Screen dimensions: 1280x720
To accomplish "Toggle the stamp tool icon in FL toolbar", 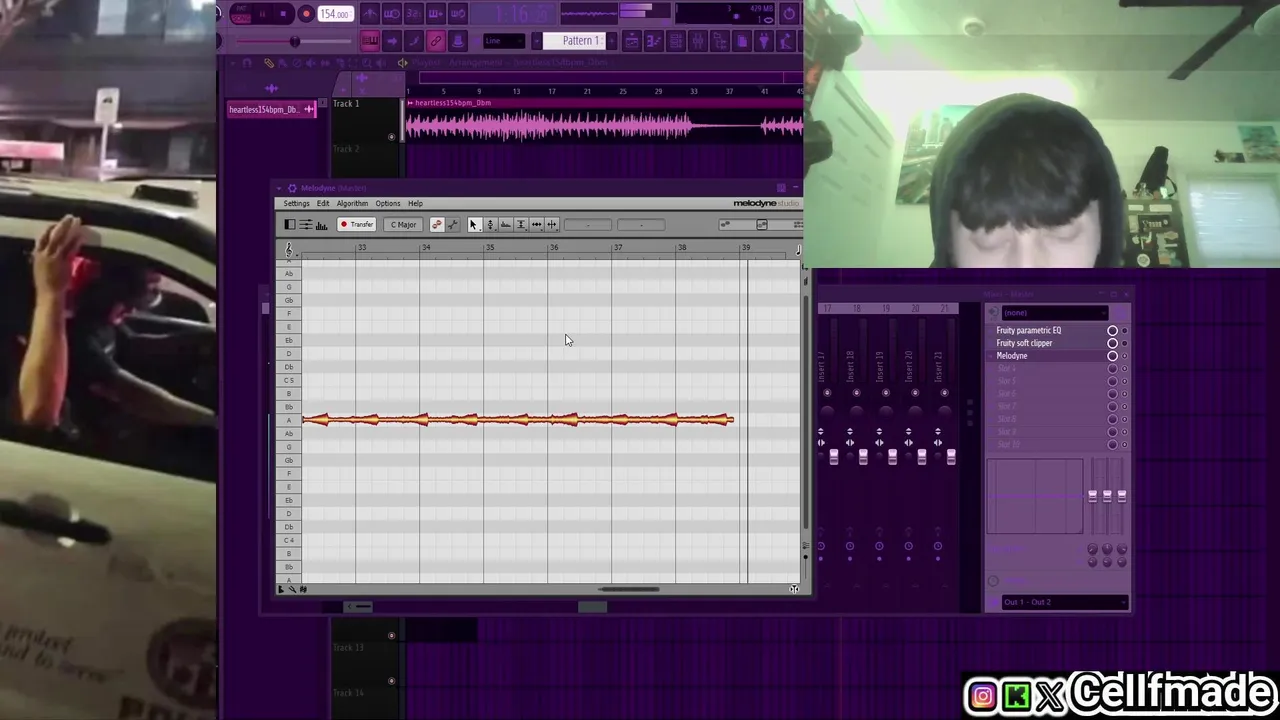I will 457,41.
